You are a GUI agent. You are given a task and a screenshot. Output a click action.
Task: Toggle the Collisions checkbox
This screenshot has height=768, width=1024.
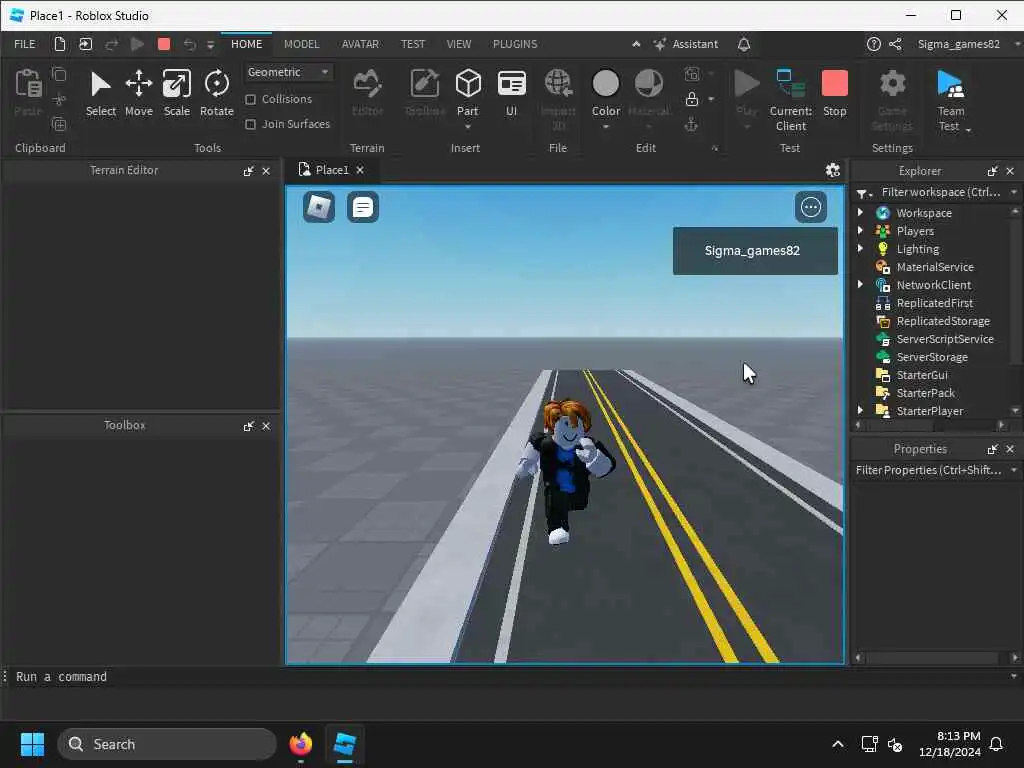pyautogui.click(x=250, y=99)
